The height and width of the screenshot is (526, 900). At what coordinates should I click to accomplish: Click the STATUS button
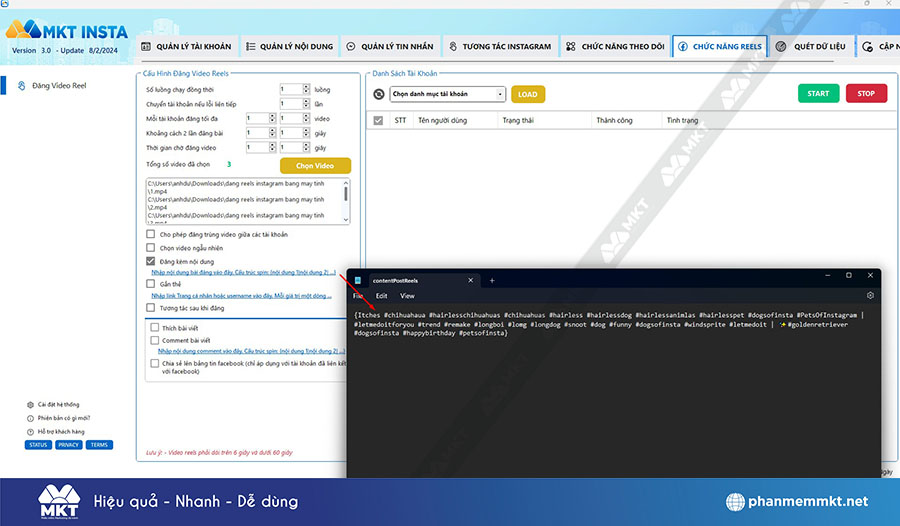(38, 445)
